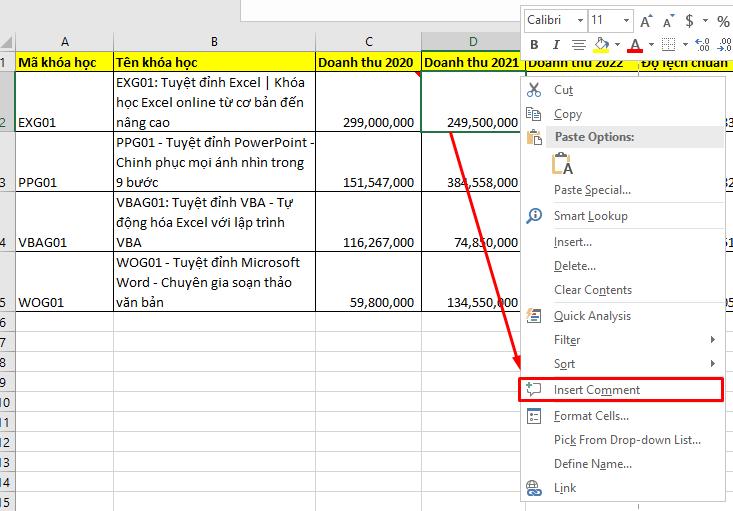
Task: Click the Decrease Font Size icon
Action: [667, 21]
